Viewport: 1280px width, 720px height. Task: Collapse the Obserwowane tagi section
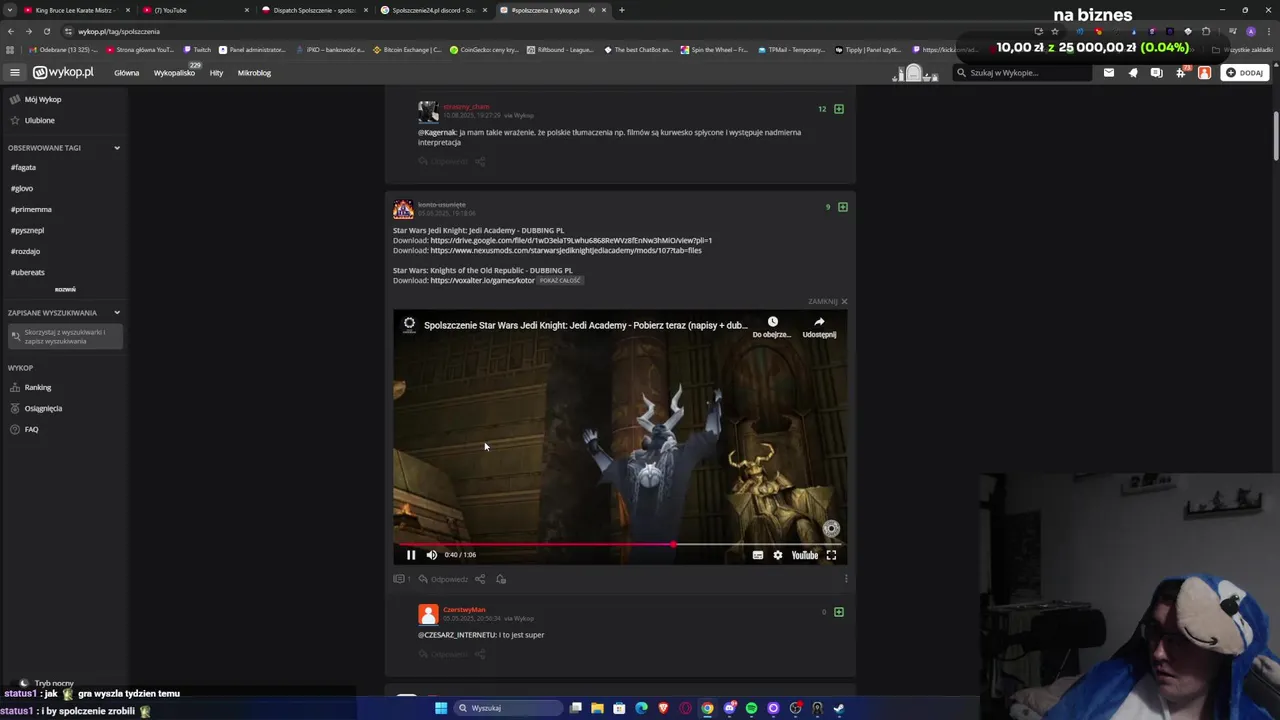[116, 148]
